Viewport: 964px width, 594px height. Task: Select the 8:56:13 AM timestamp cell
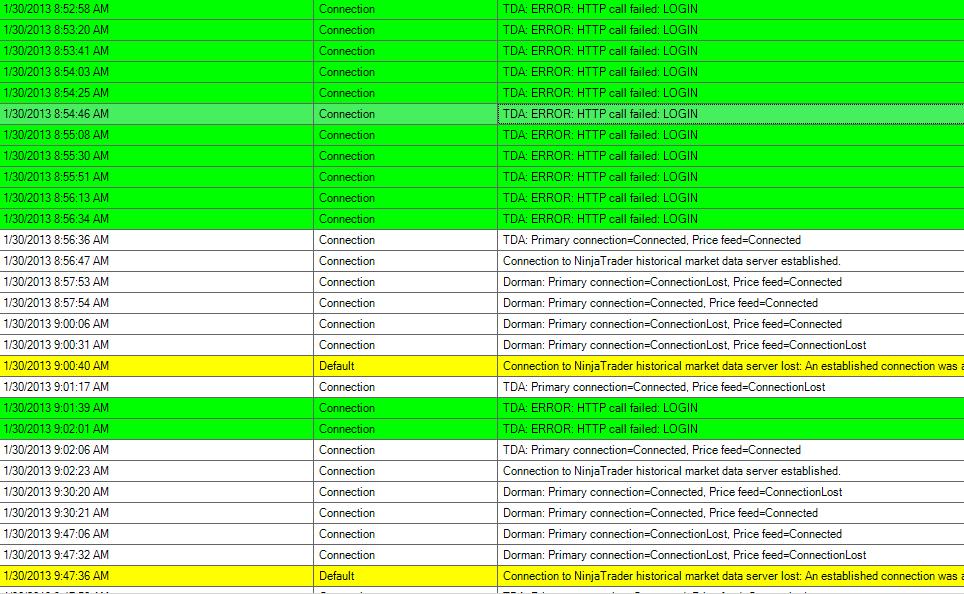[x=156, y=197]
